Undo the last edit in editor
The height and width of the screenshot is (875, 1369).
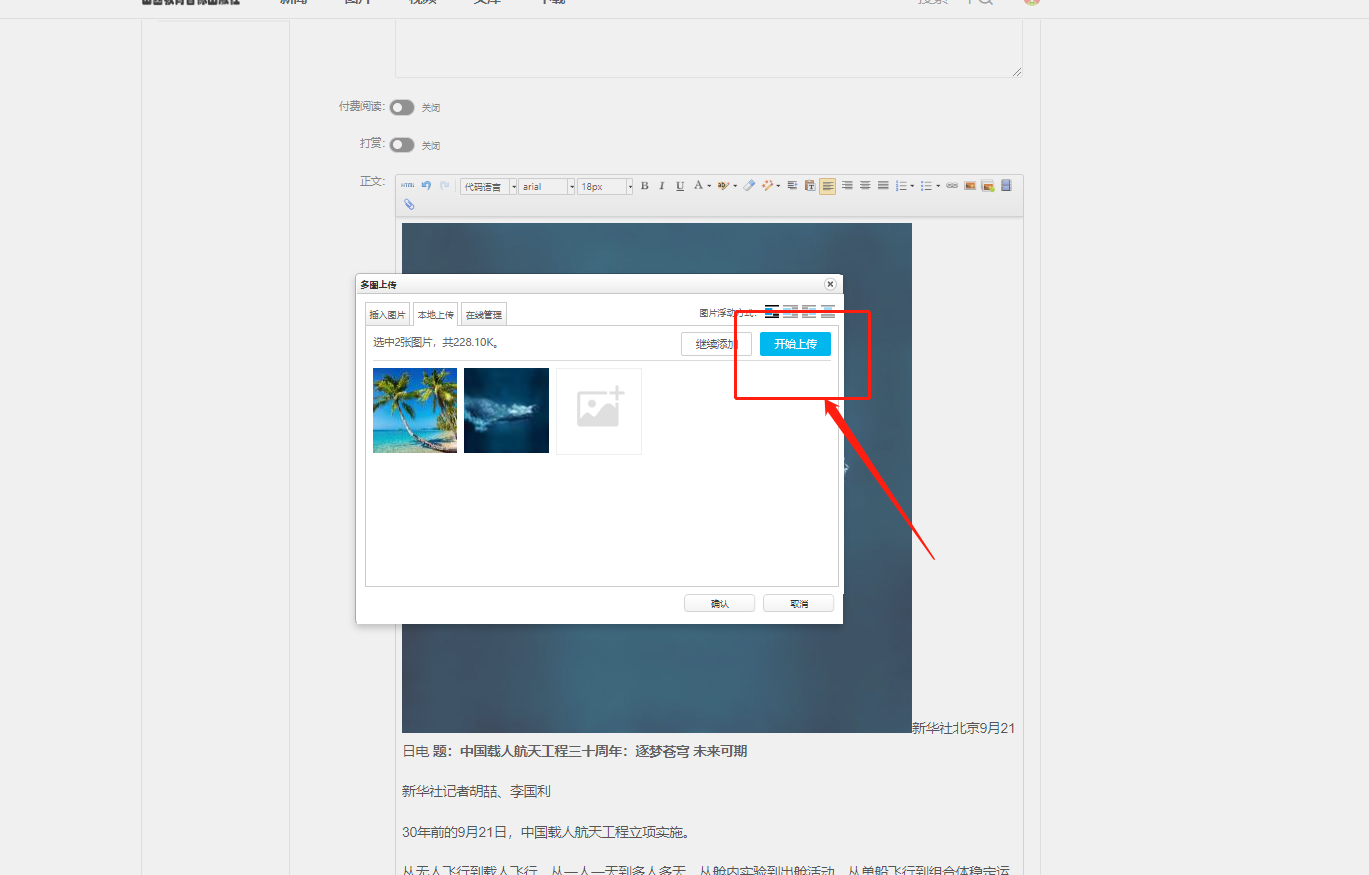[x=426, y=186]
